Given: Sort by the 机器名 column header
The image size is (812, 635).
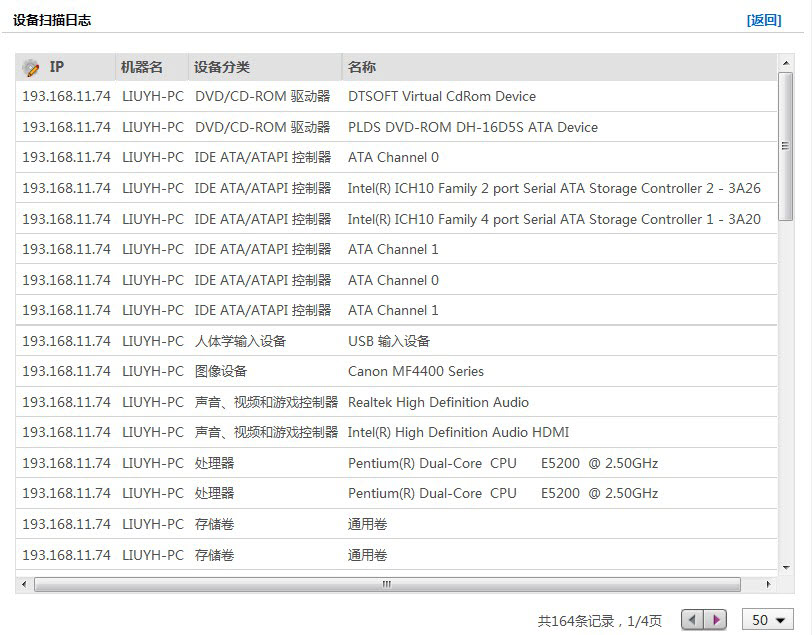Looking at the screenshot, I should (142, 67).
